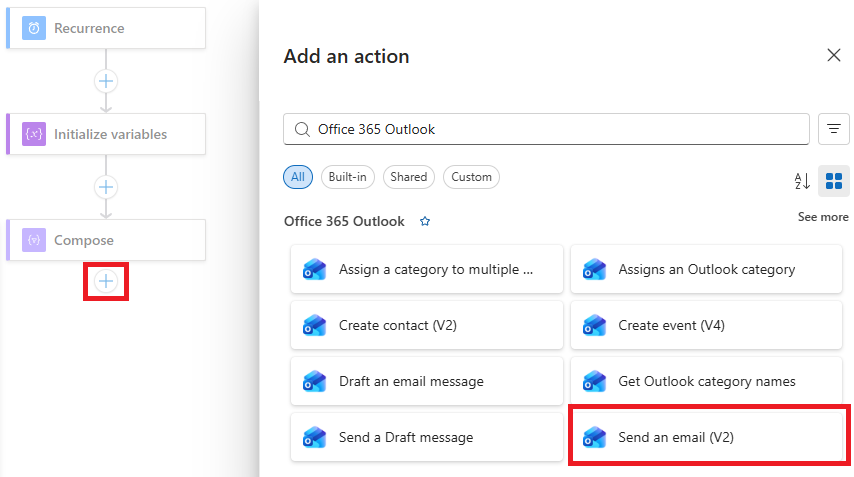Select the Custom filter tab
The height and width of the screenshot is (477, 854).
[471, 177]
